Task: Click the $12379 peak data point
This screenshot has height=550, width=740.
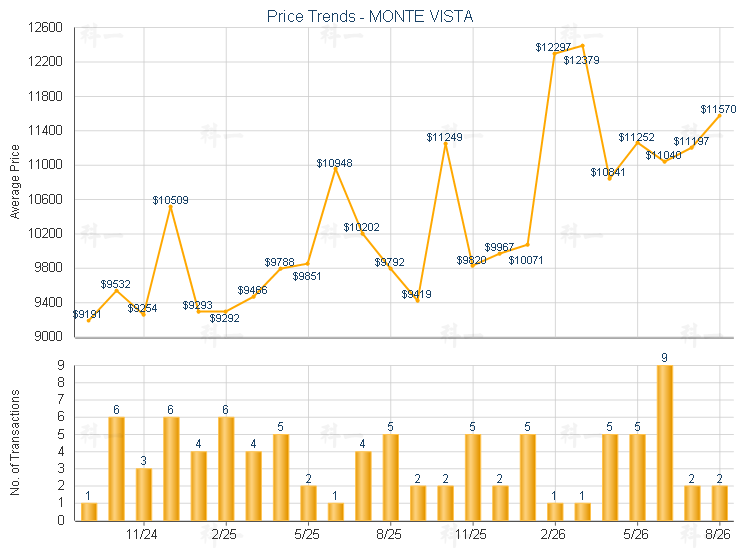Action: pyautogui.click(x=582, y=46)
